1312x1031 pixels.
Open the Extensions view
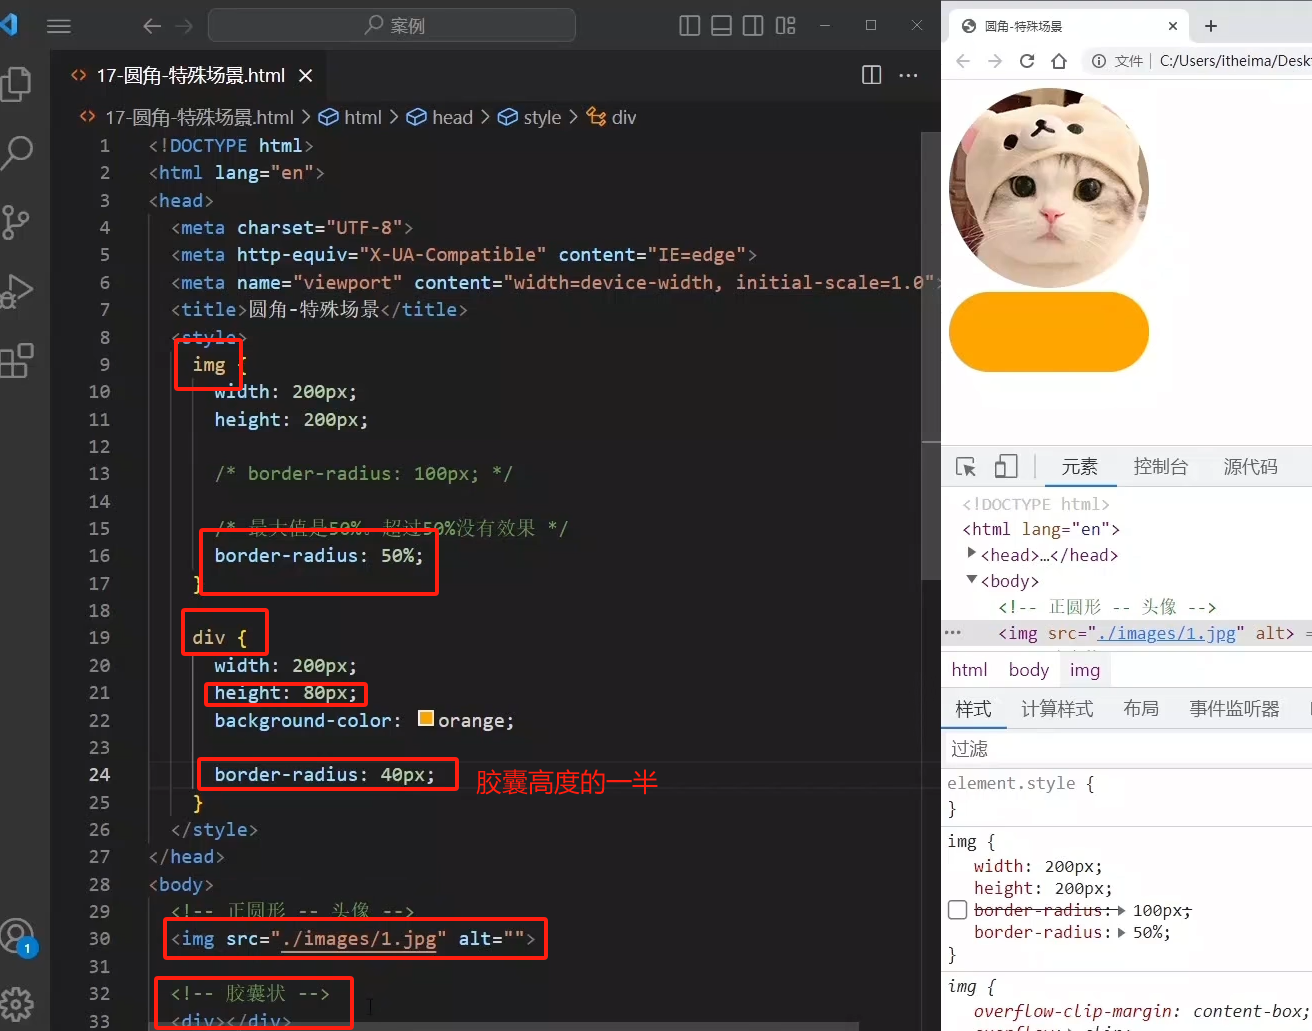tap(17, 360)
